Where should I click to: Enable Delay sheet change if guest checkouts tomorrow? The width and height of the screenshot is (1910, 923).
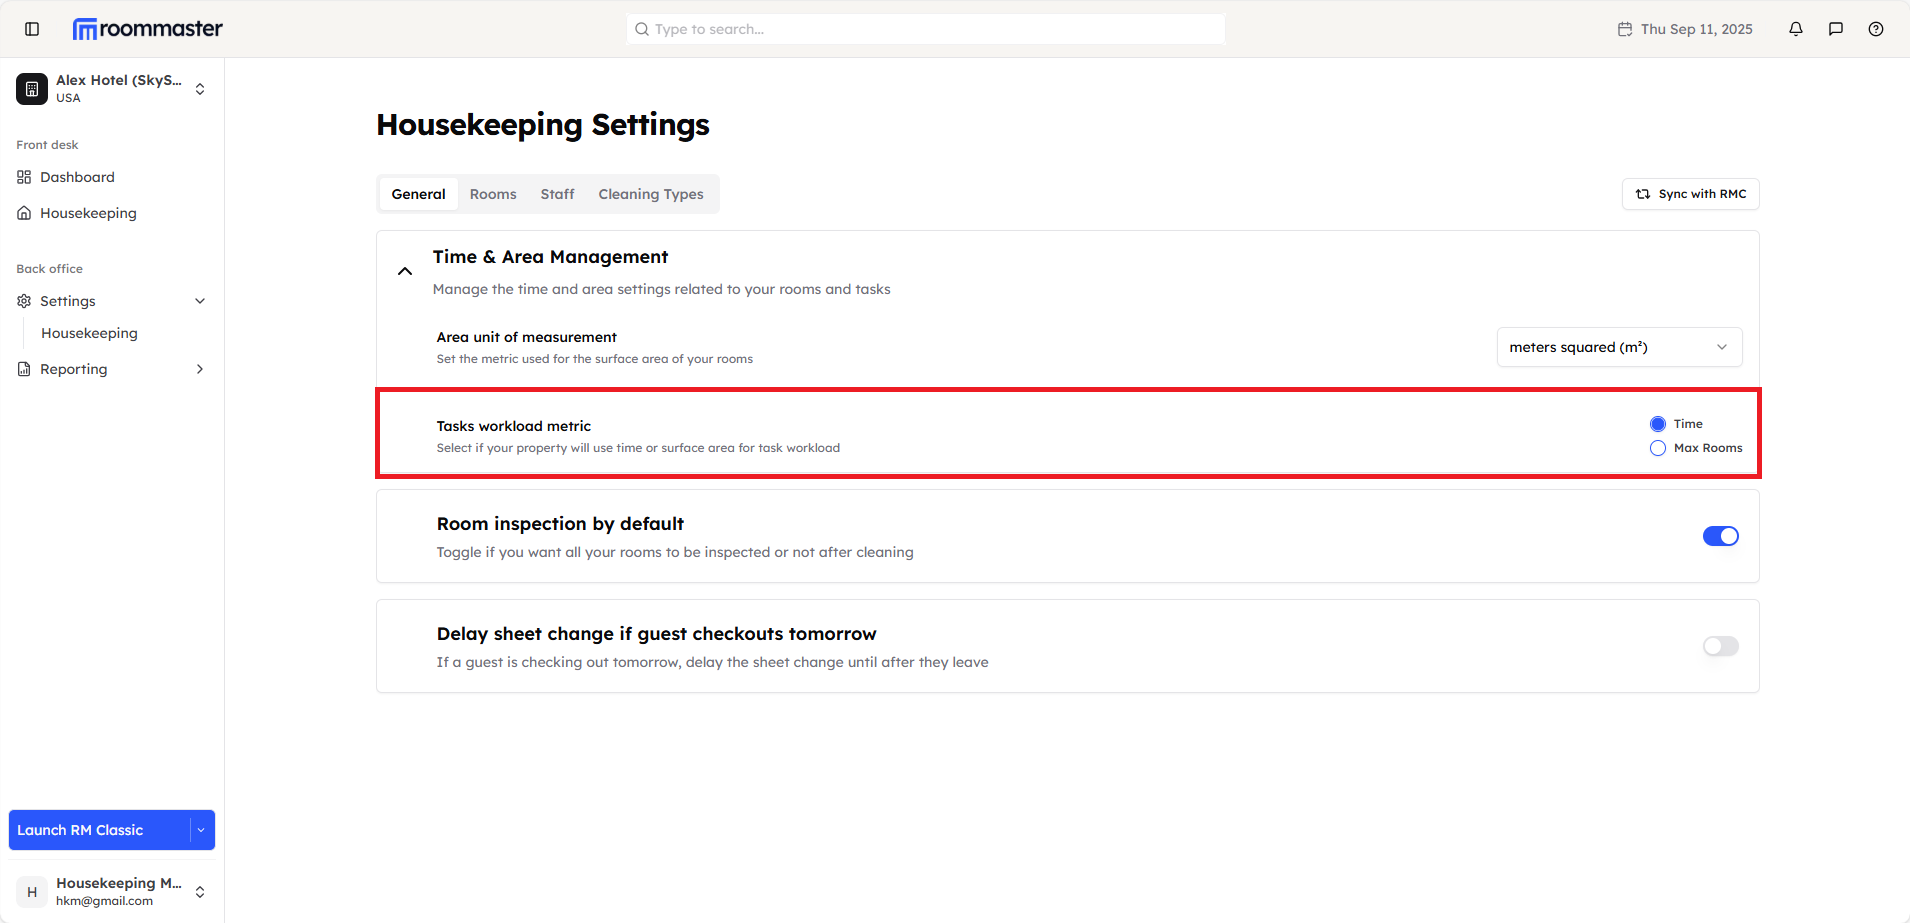click(x=1720, y=646)
